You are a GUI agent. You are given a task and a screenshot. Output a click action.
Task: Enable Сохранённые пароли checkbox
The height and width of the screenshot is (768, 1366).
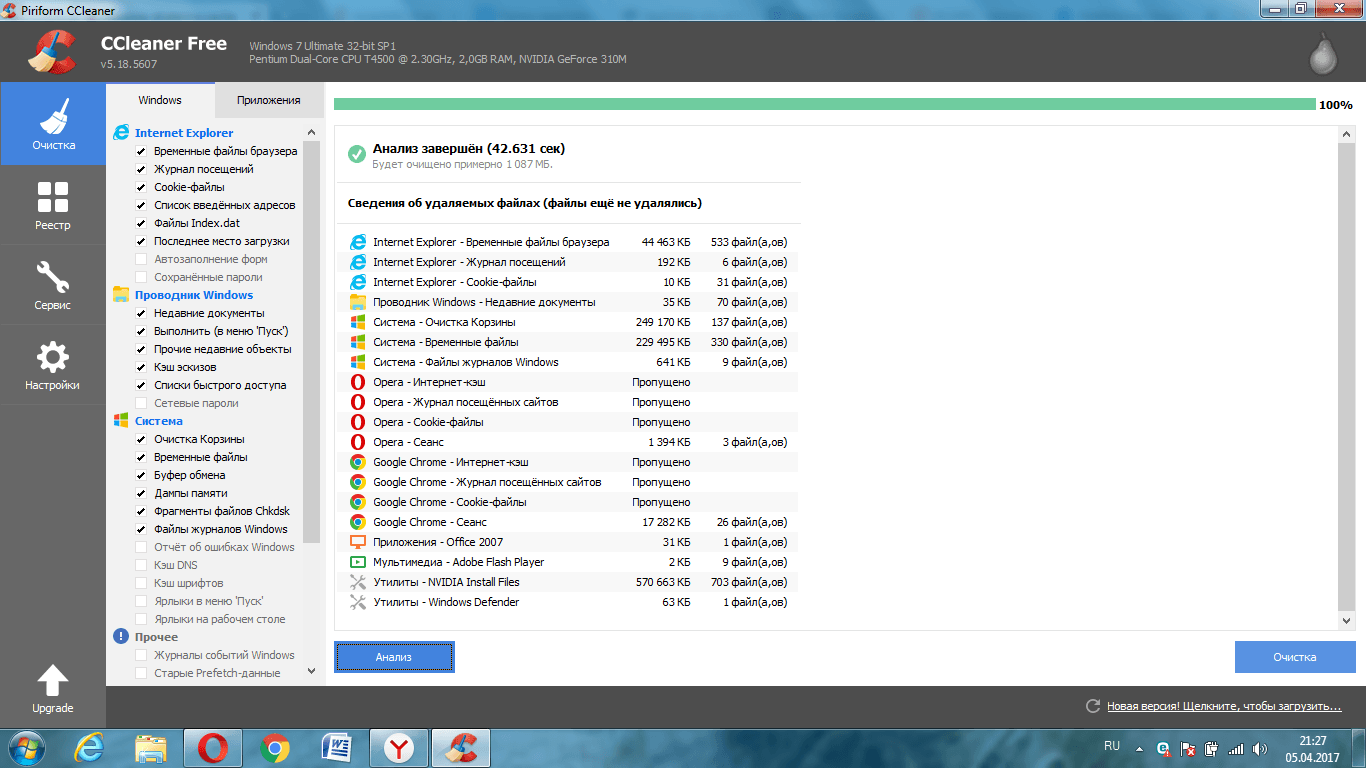tap(142, 277)
